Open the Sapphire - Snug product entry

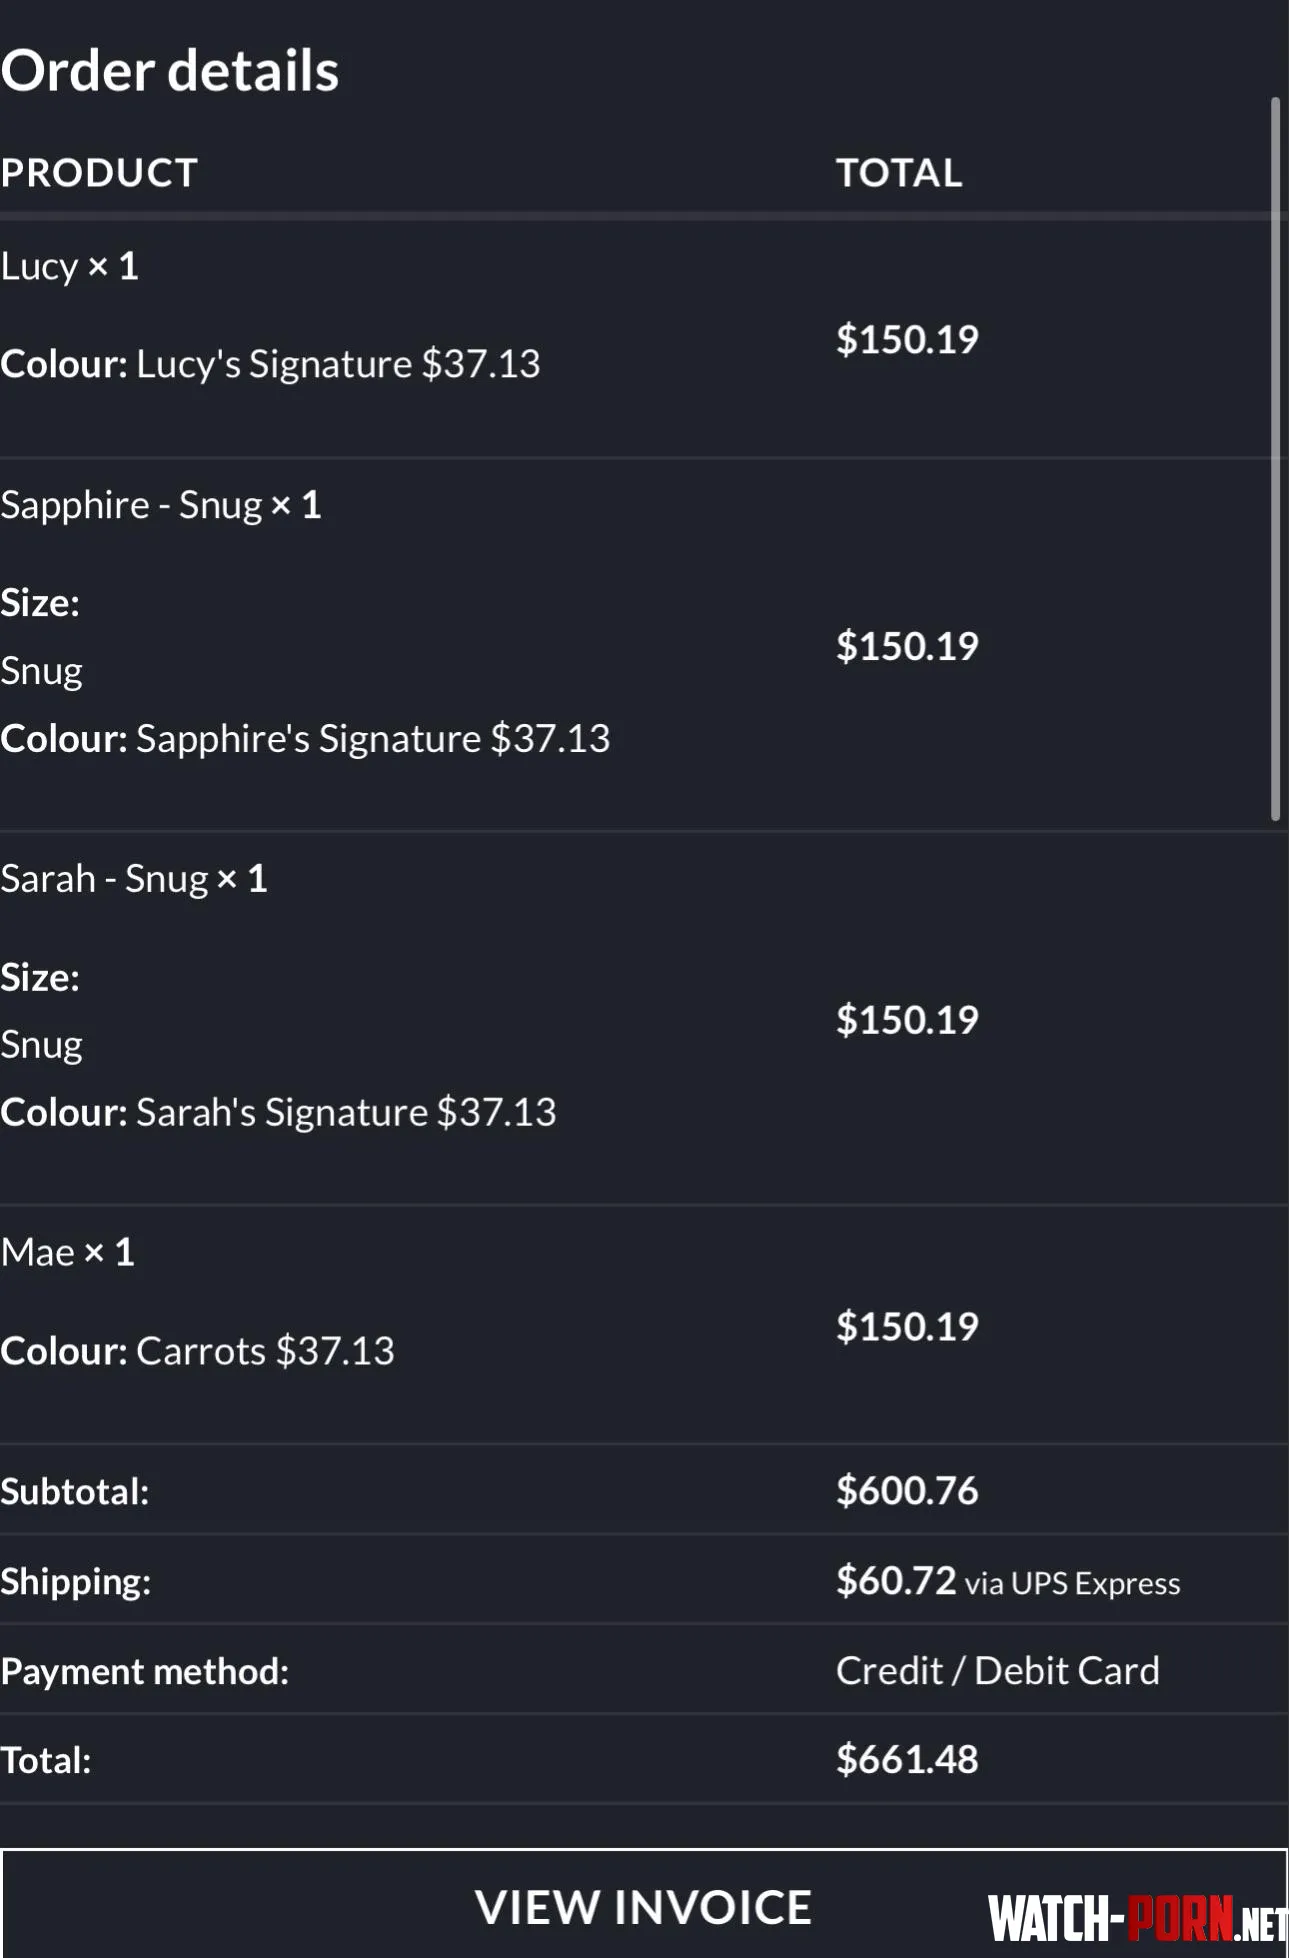[x=161, y=505]
